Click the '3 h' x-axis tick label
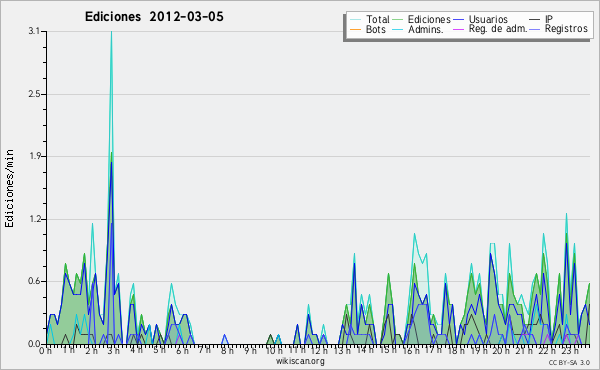 click(114, 351)
